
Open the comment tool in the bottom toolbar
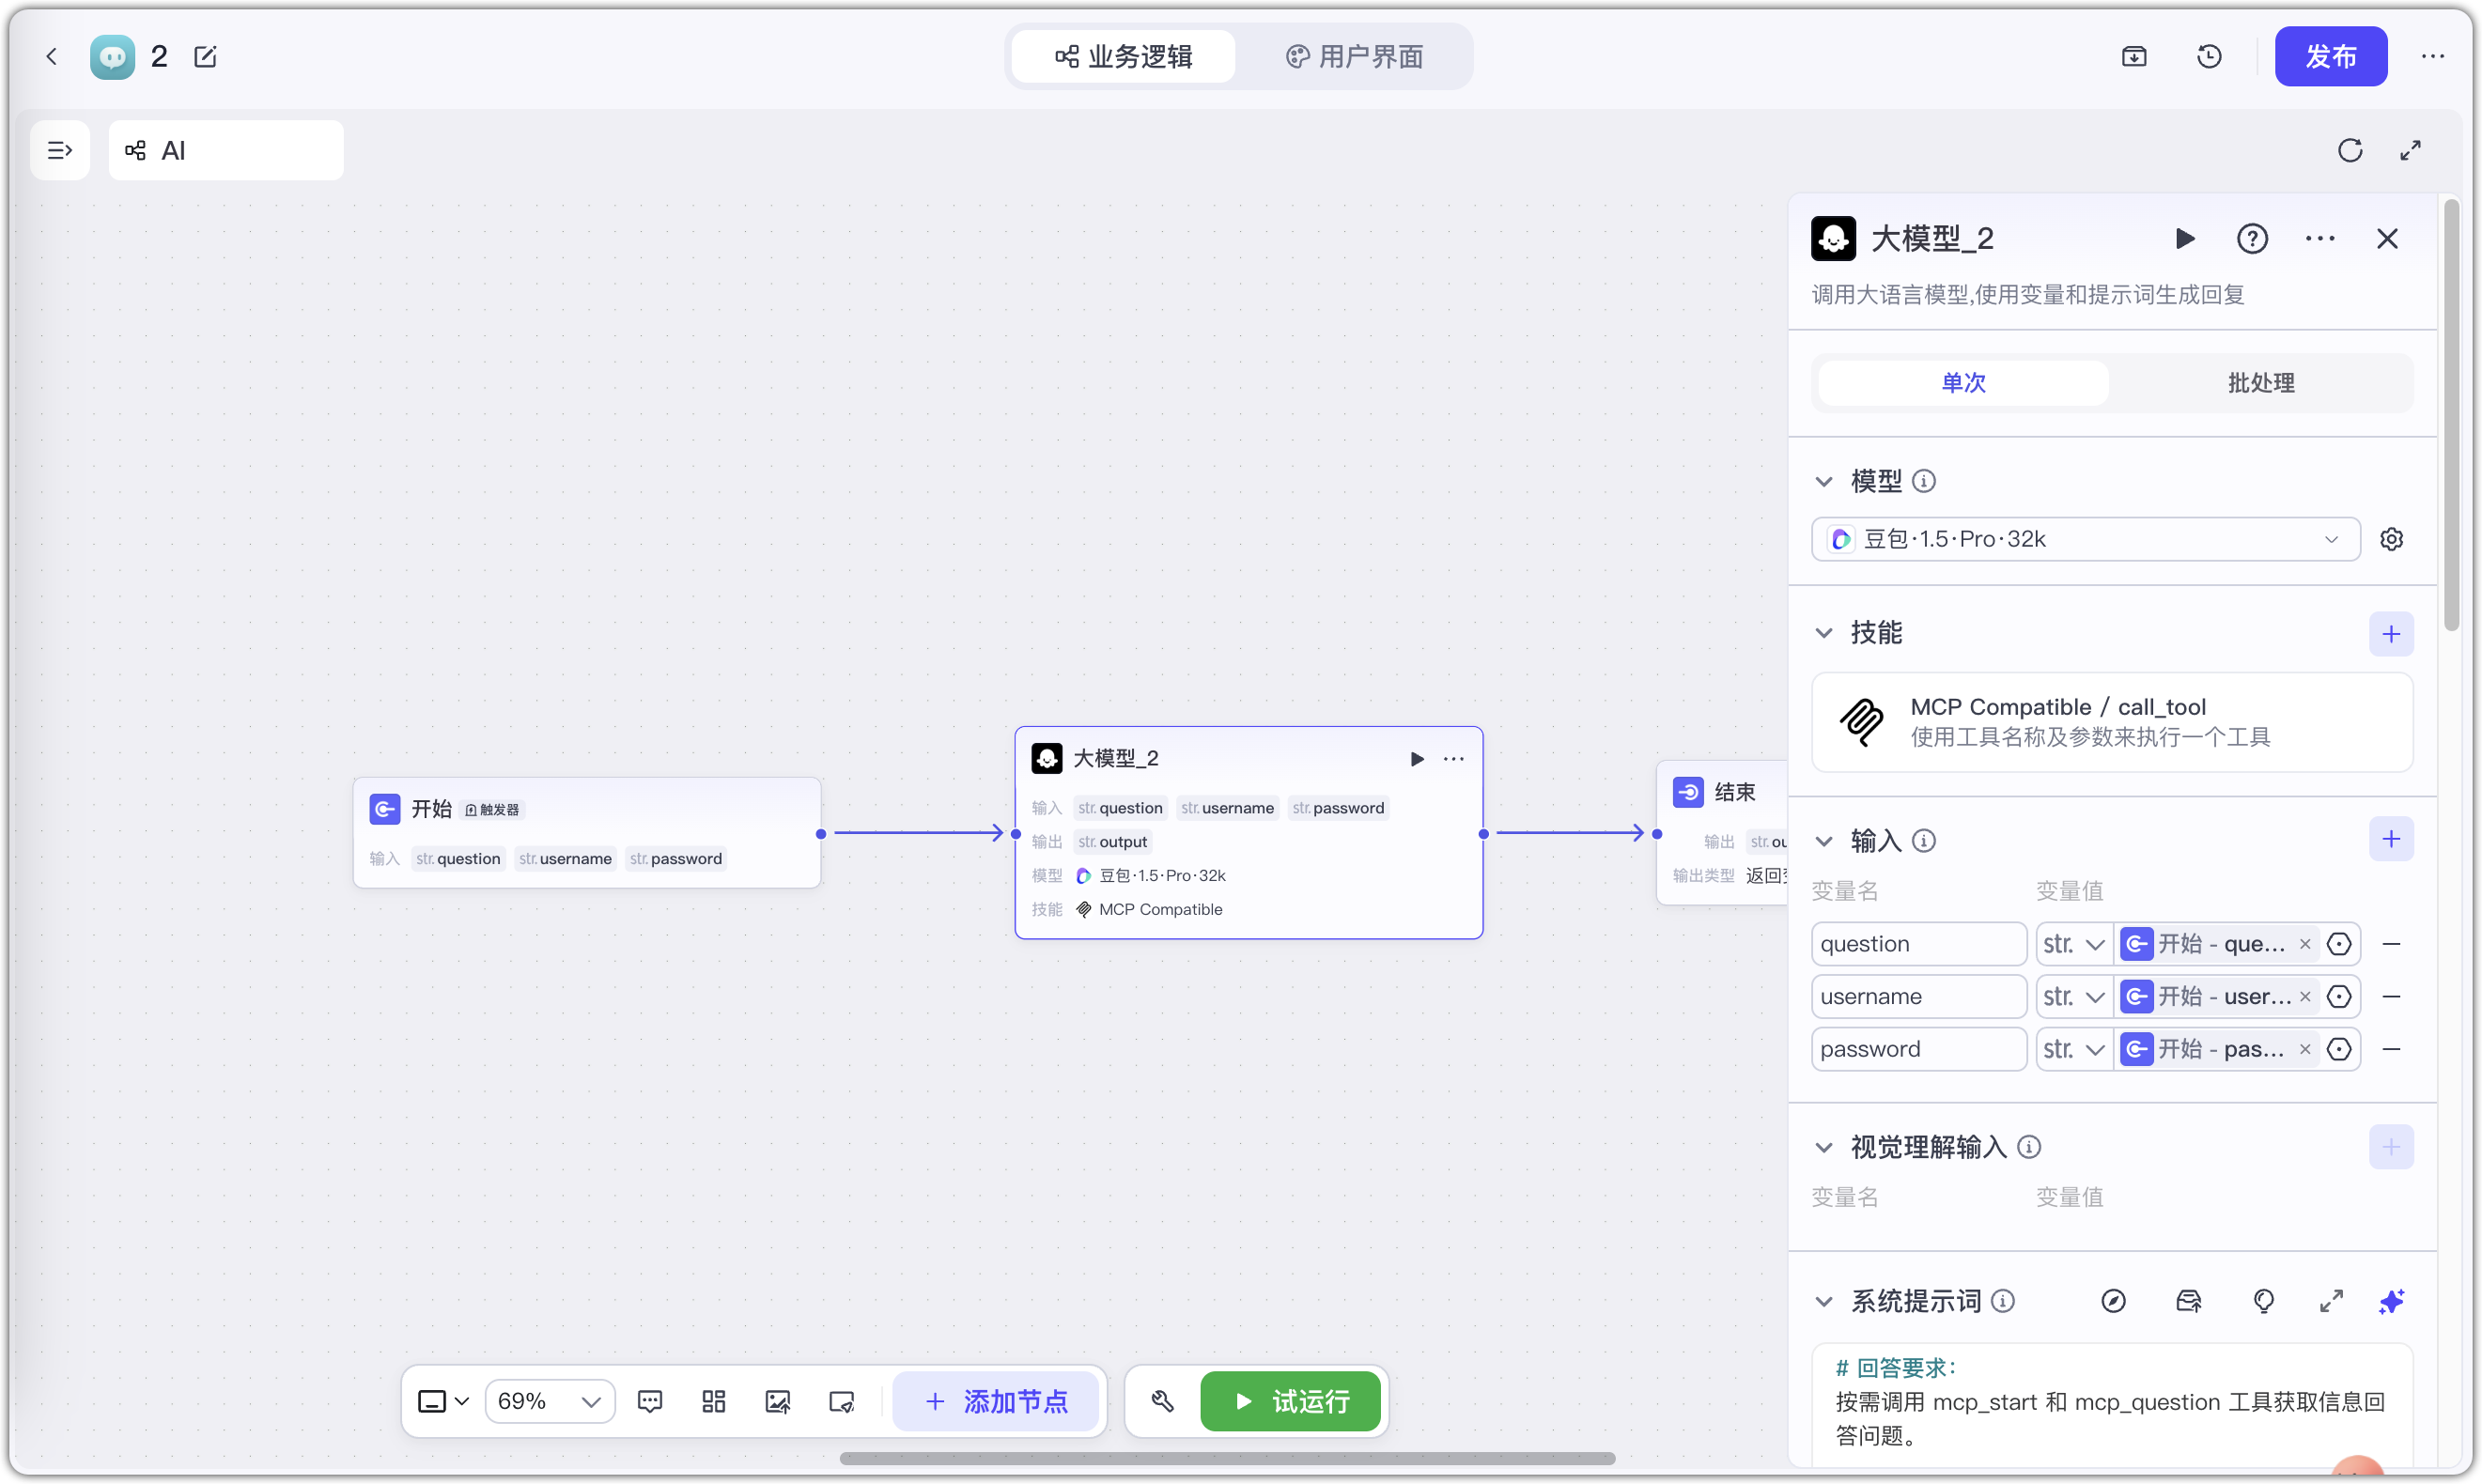(x=651, y=1401)
